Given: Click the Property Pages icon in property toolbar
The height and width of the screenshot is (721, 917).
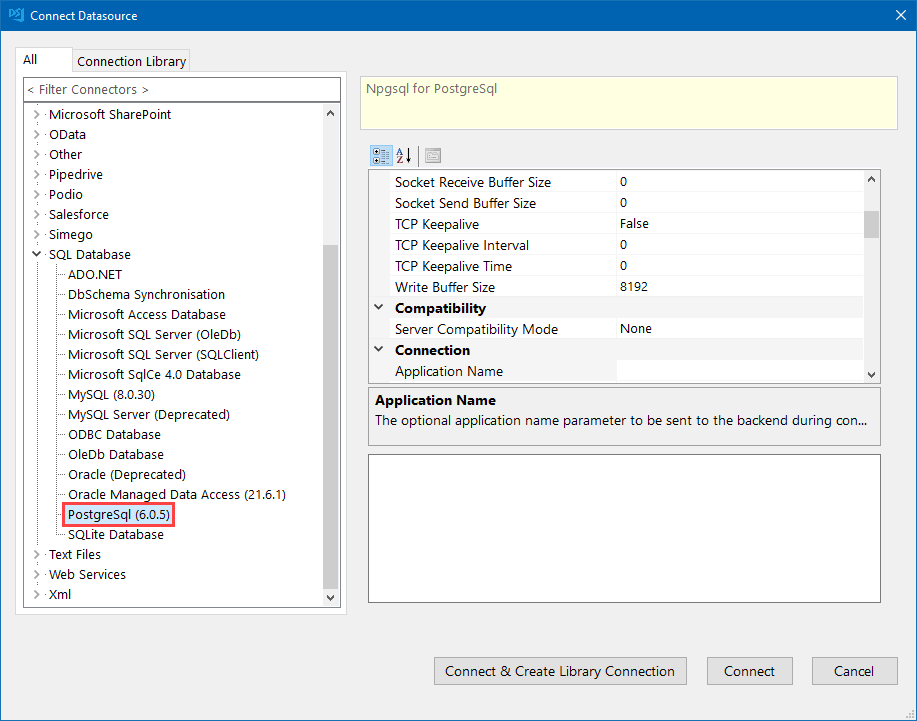Looking at the screenshot, I should point(433,156).
